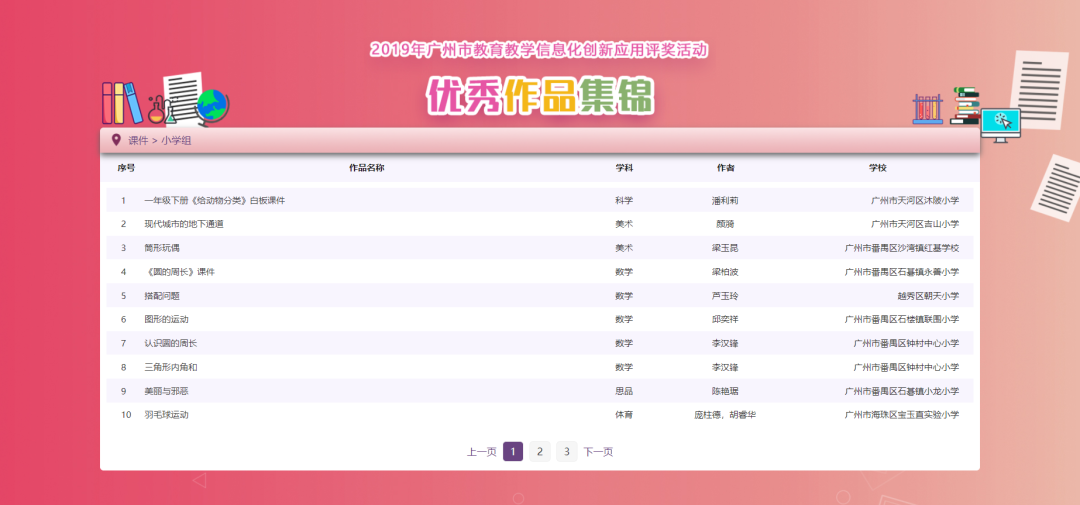This screenshot has height=505, width=1080.
Task: Click subject 思品 in row 9
Action: (624, 391)
